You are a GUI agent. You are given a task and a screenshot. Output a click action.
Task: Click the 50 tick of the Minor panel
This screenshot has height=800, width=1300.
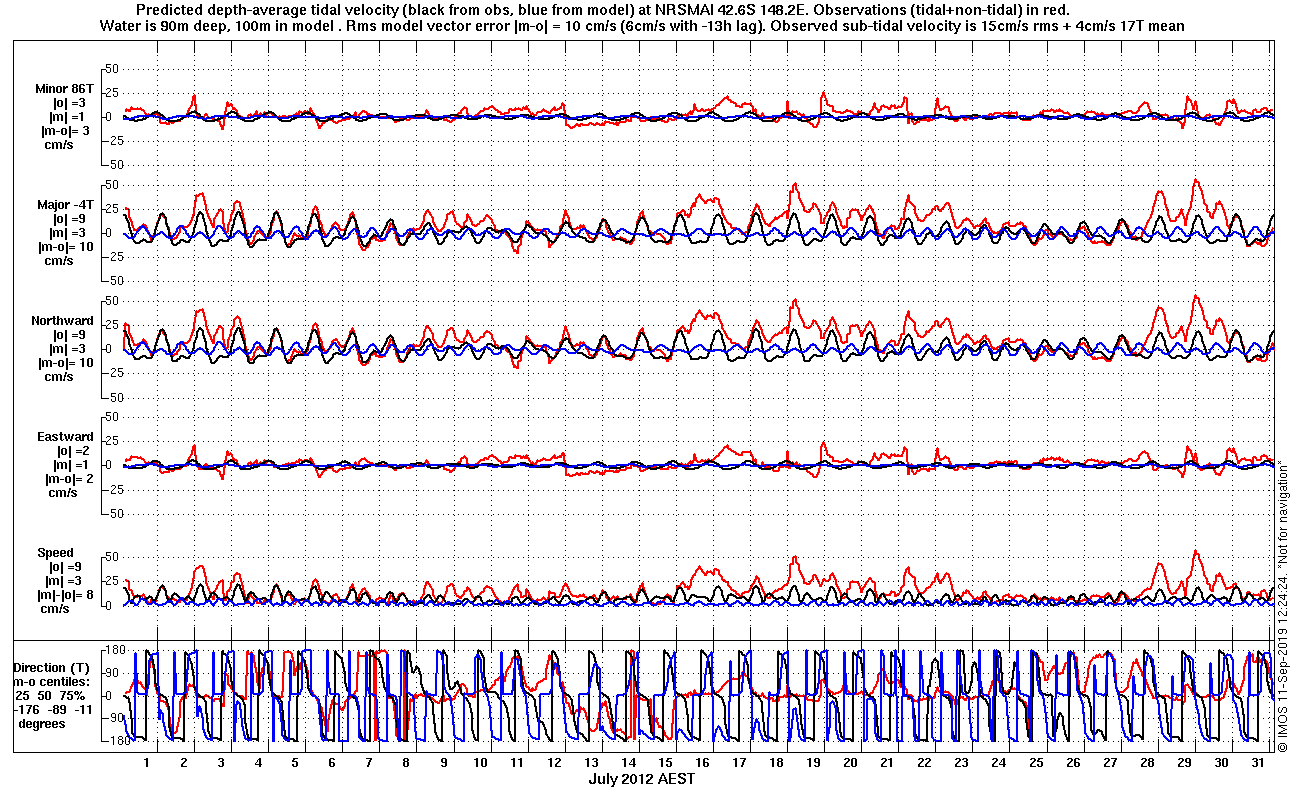(x=112, y=69)
